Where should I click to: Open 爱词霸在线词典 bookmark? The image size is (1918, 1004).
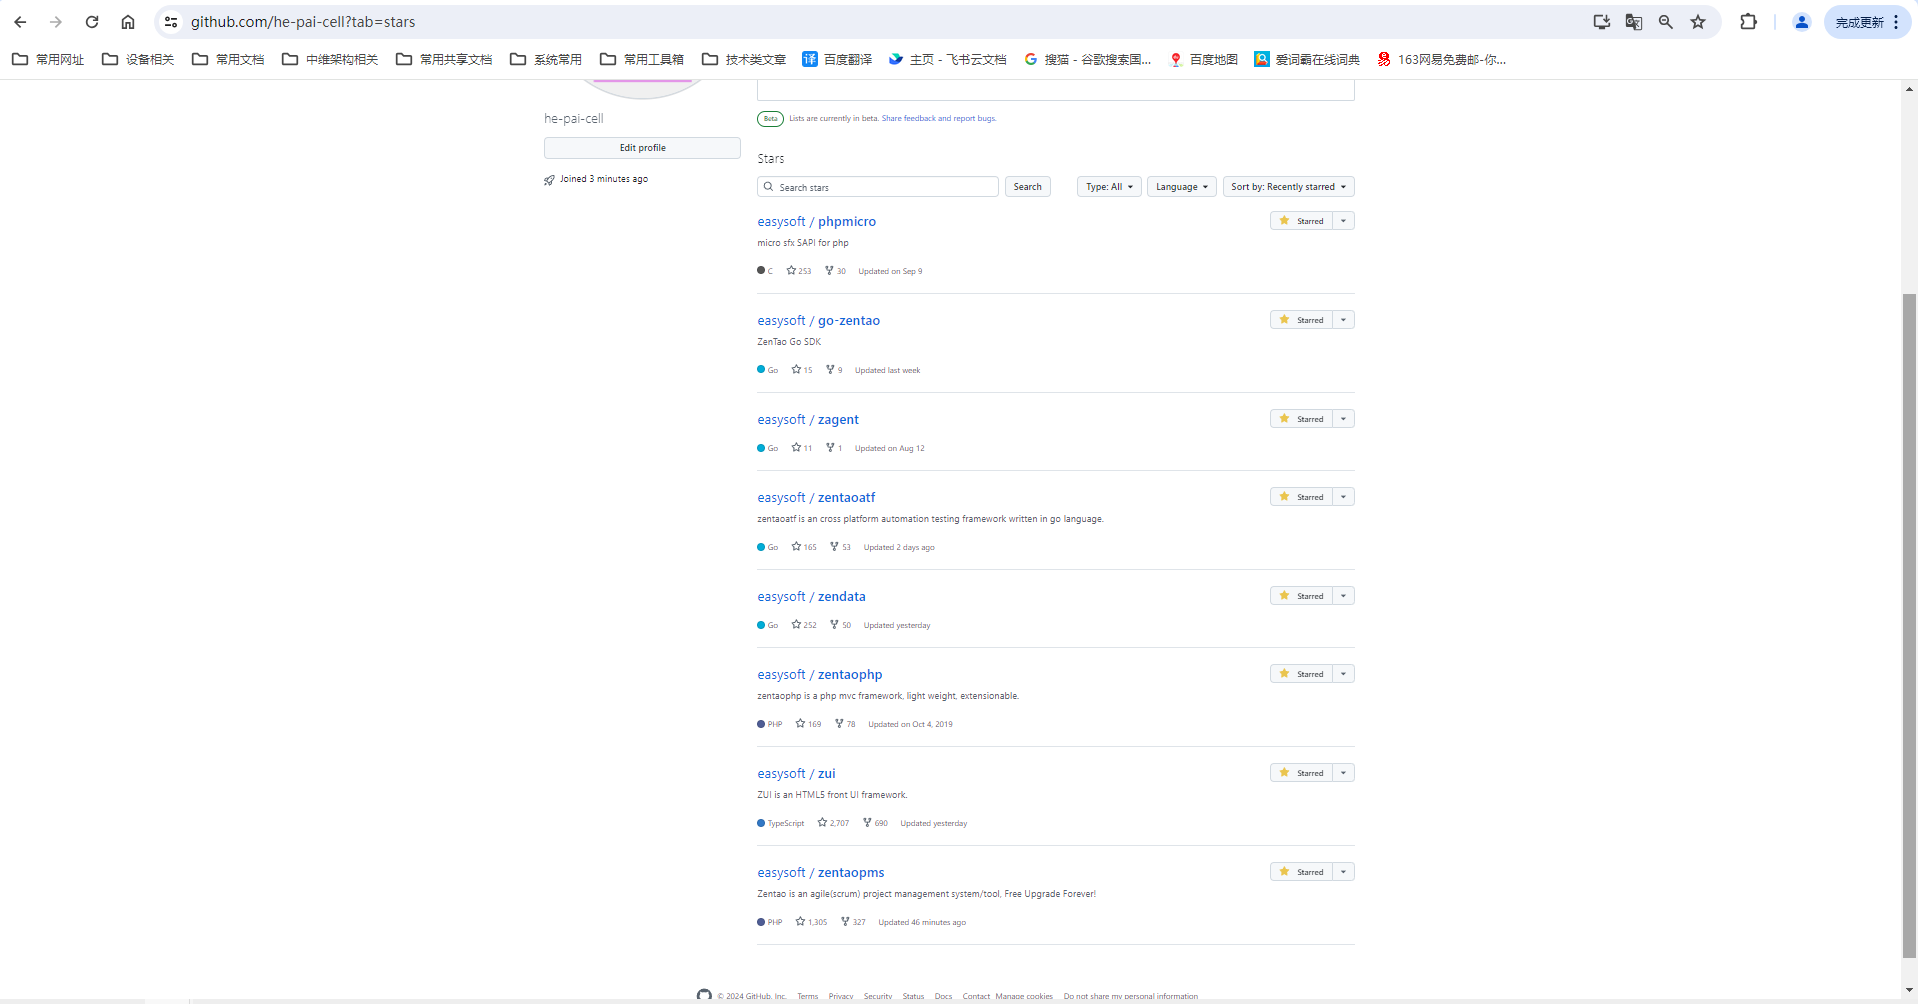tap(1307, 59)
